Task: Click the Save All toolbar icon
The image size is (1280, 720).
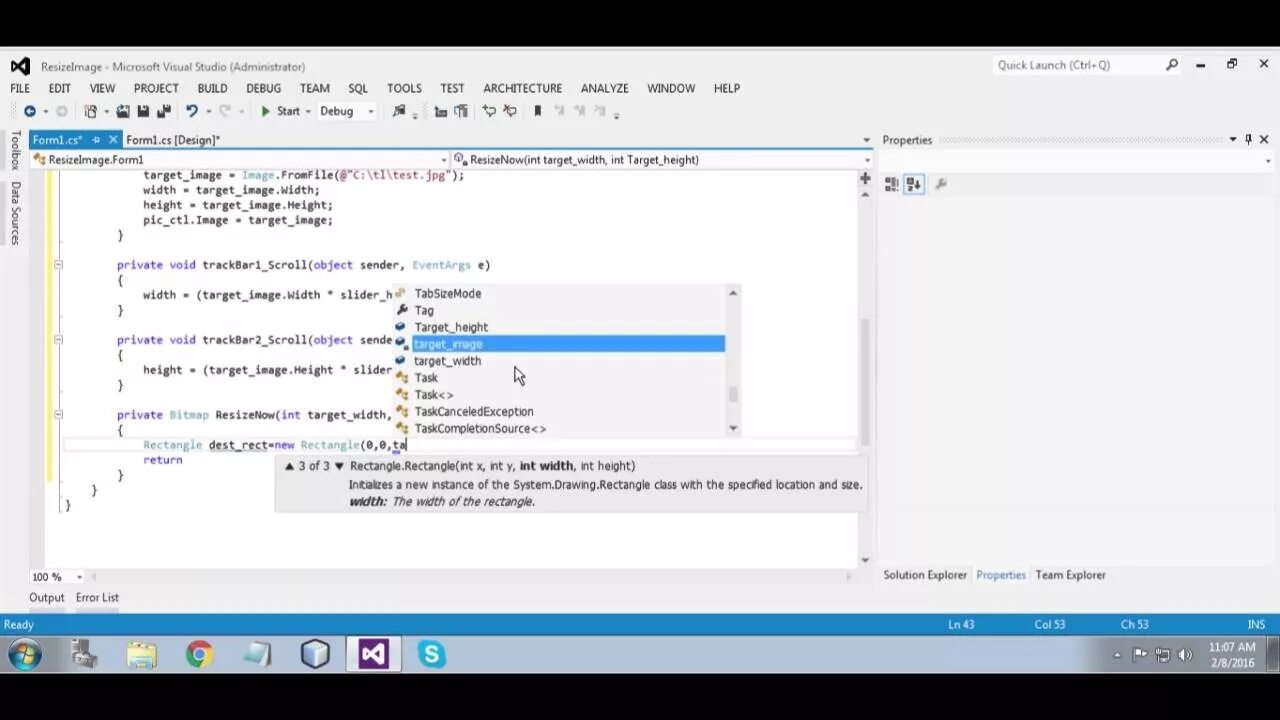Action: [x=163, y=111]
